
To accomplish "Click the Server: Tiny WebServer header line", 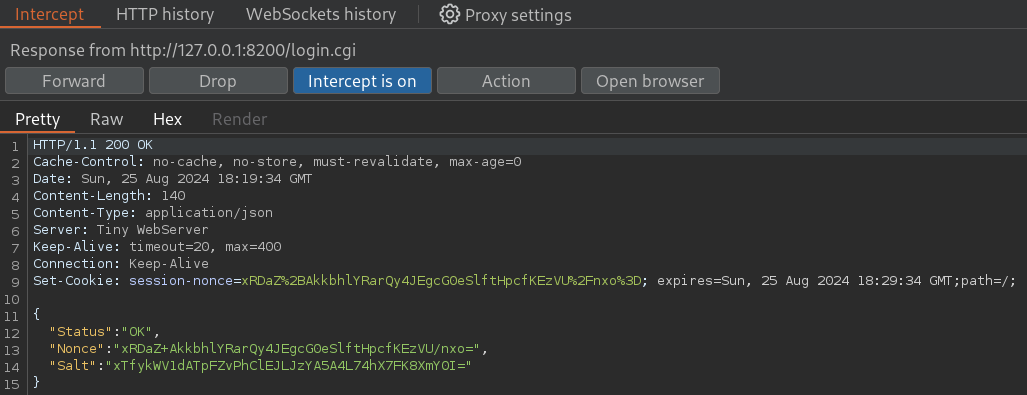I will tap(121, 230).
